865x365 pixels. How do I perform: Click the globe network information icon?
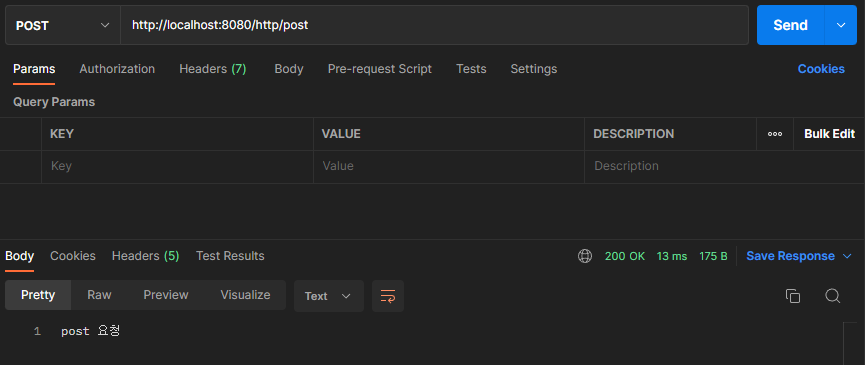click(x=585, y=256)
